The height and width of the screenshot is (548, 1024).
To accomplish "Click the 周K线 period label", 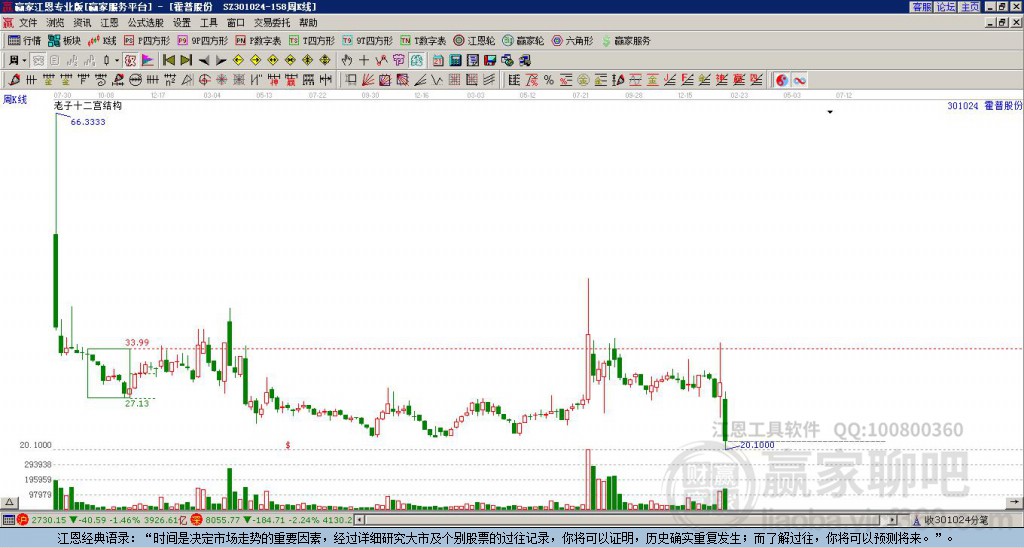I will click(14, 100).
